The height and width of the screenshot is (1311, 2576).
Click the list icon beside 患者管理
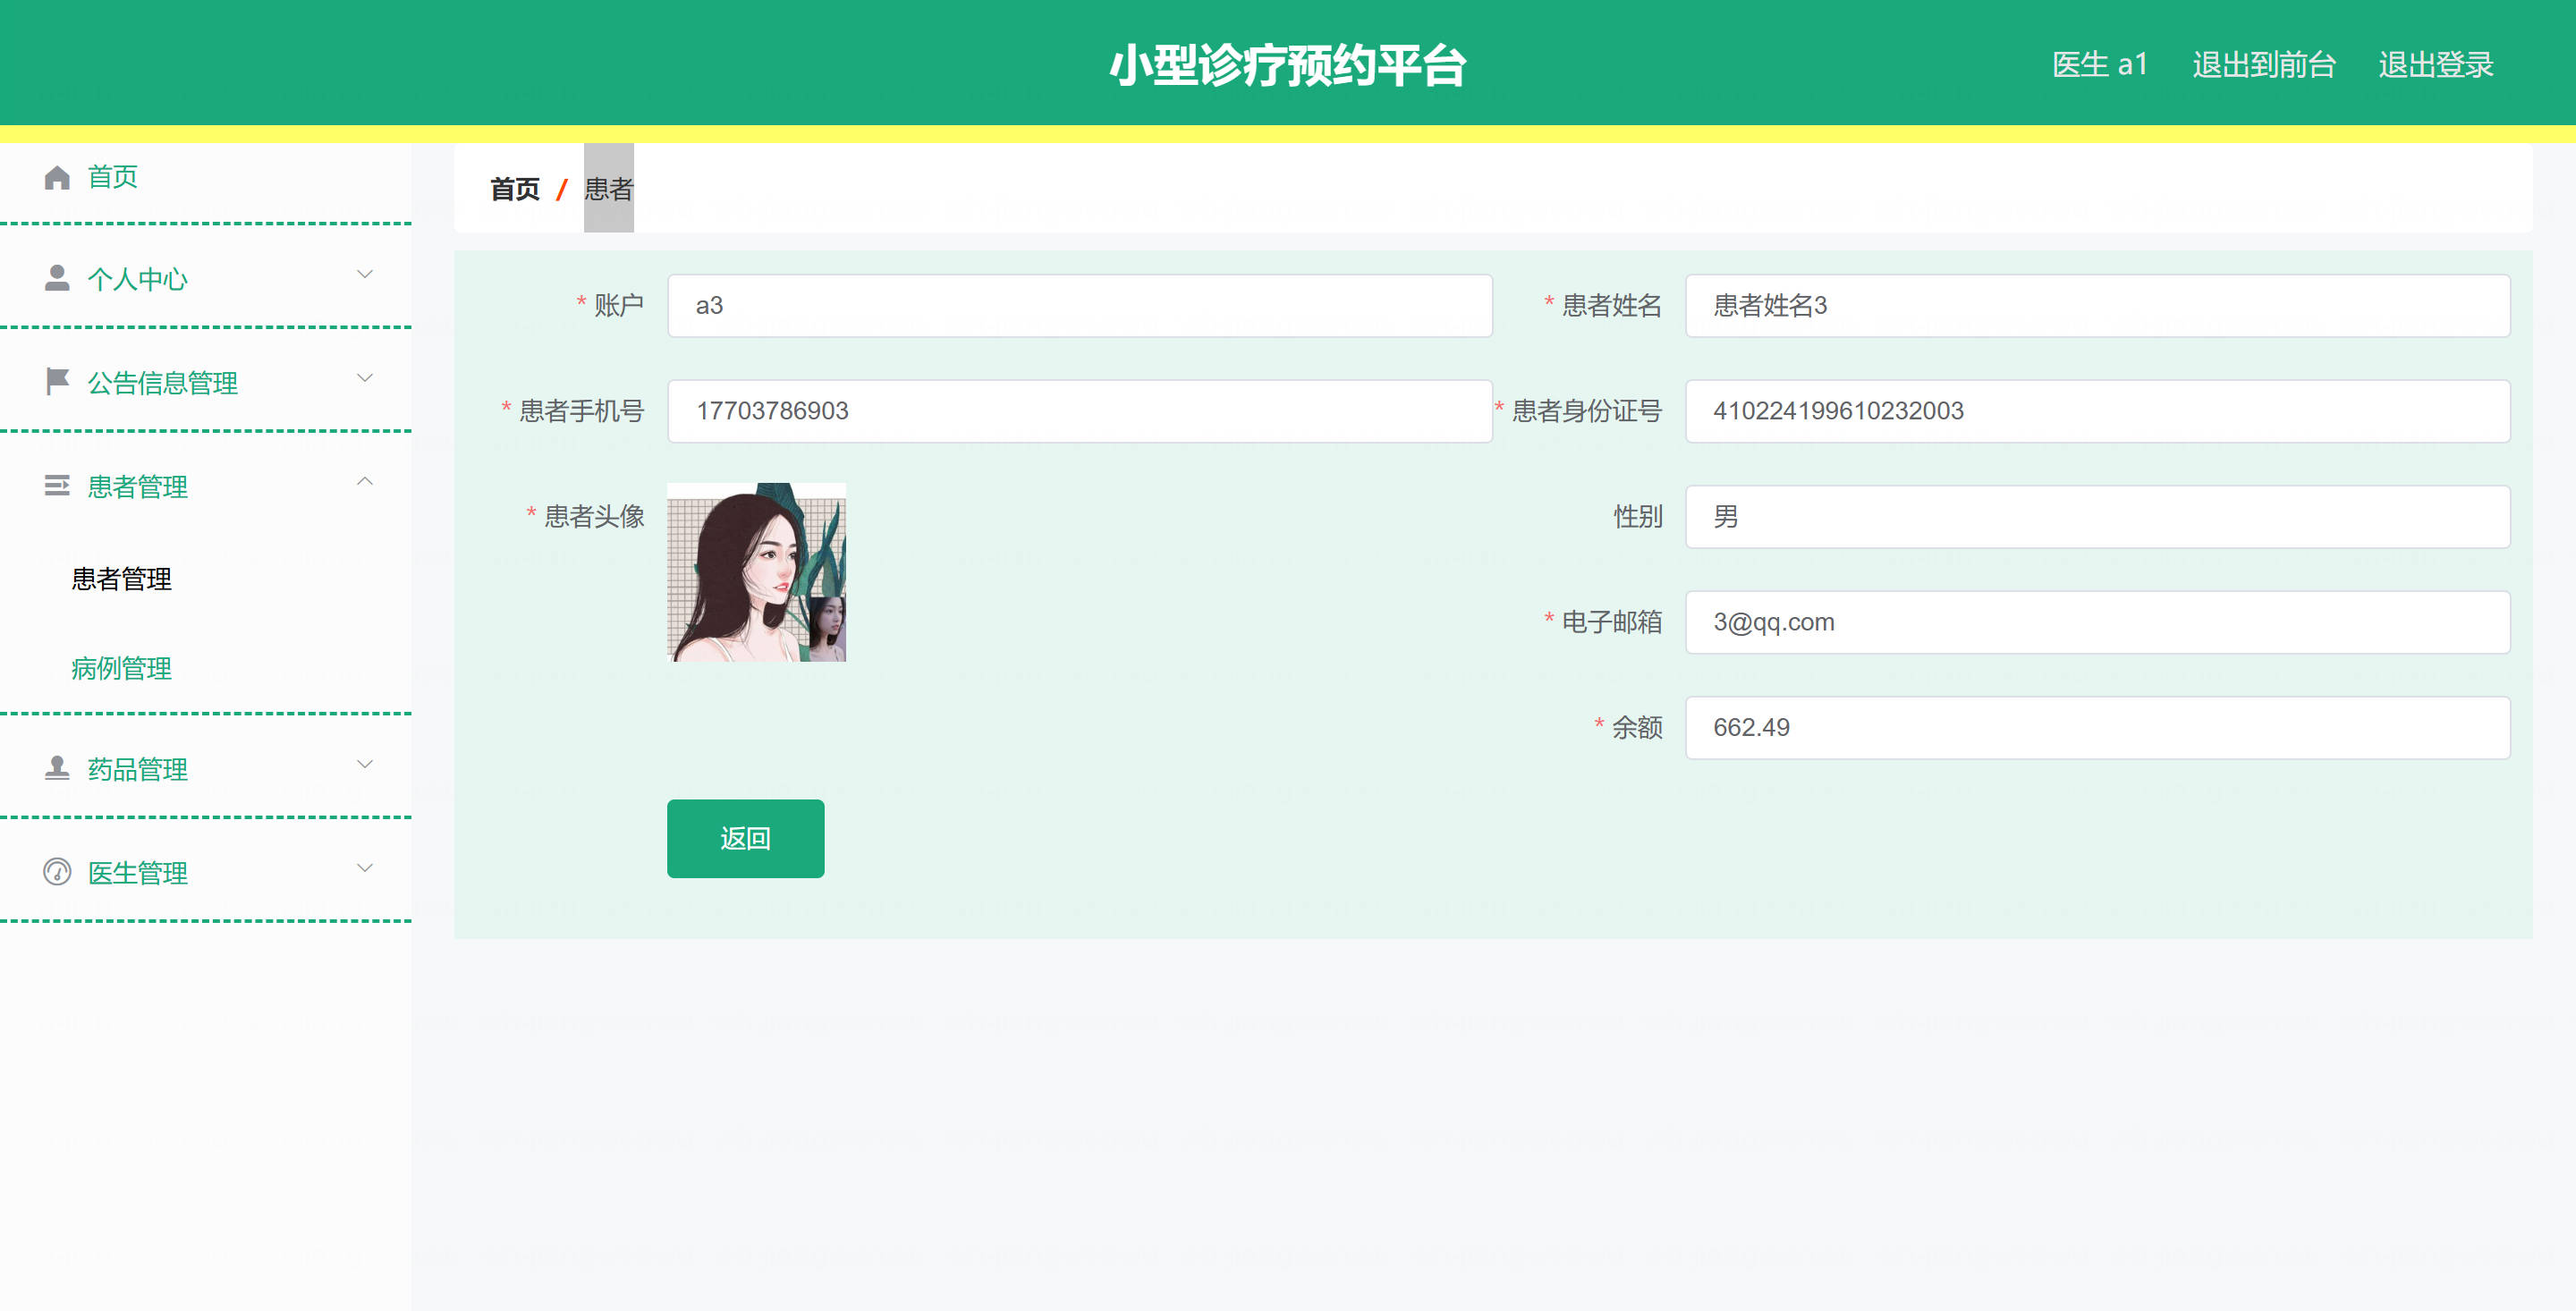(57, 485)
